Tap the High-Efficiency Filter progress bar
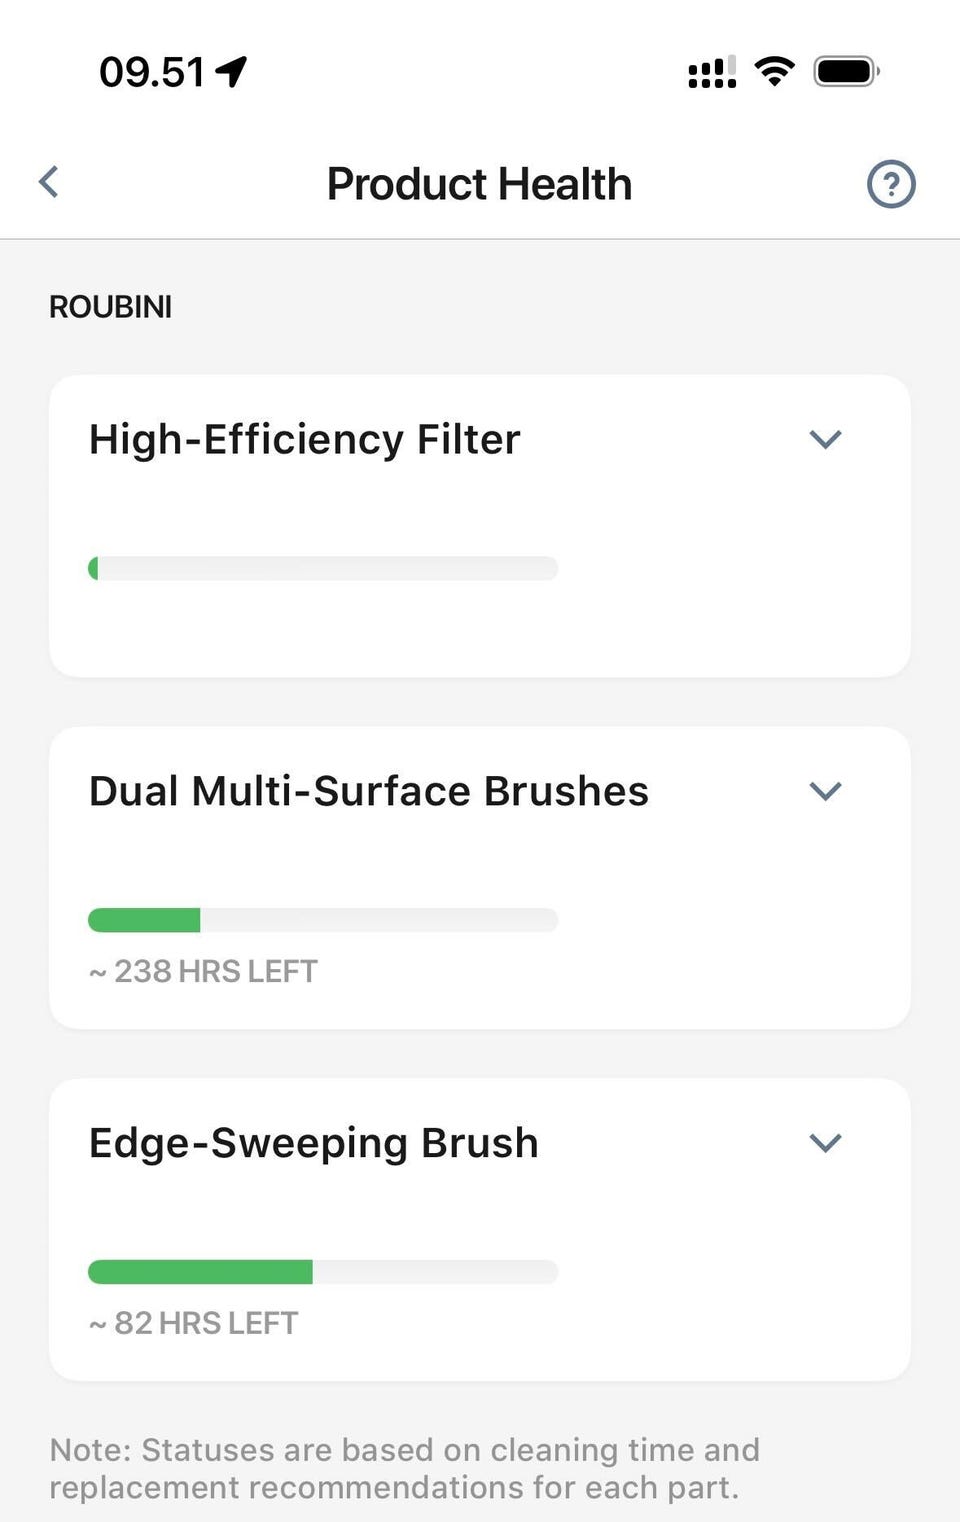The image size is (960, 1522). click(323, 569)
